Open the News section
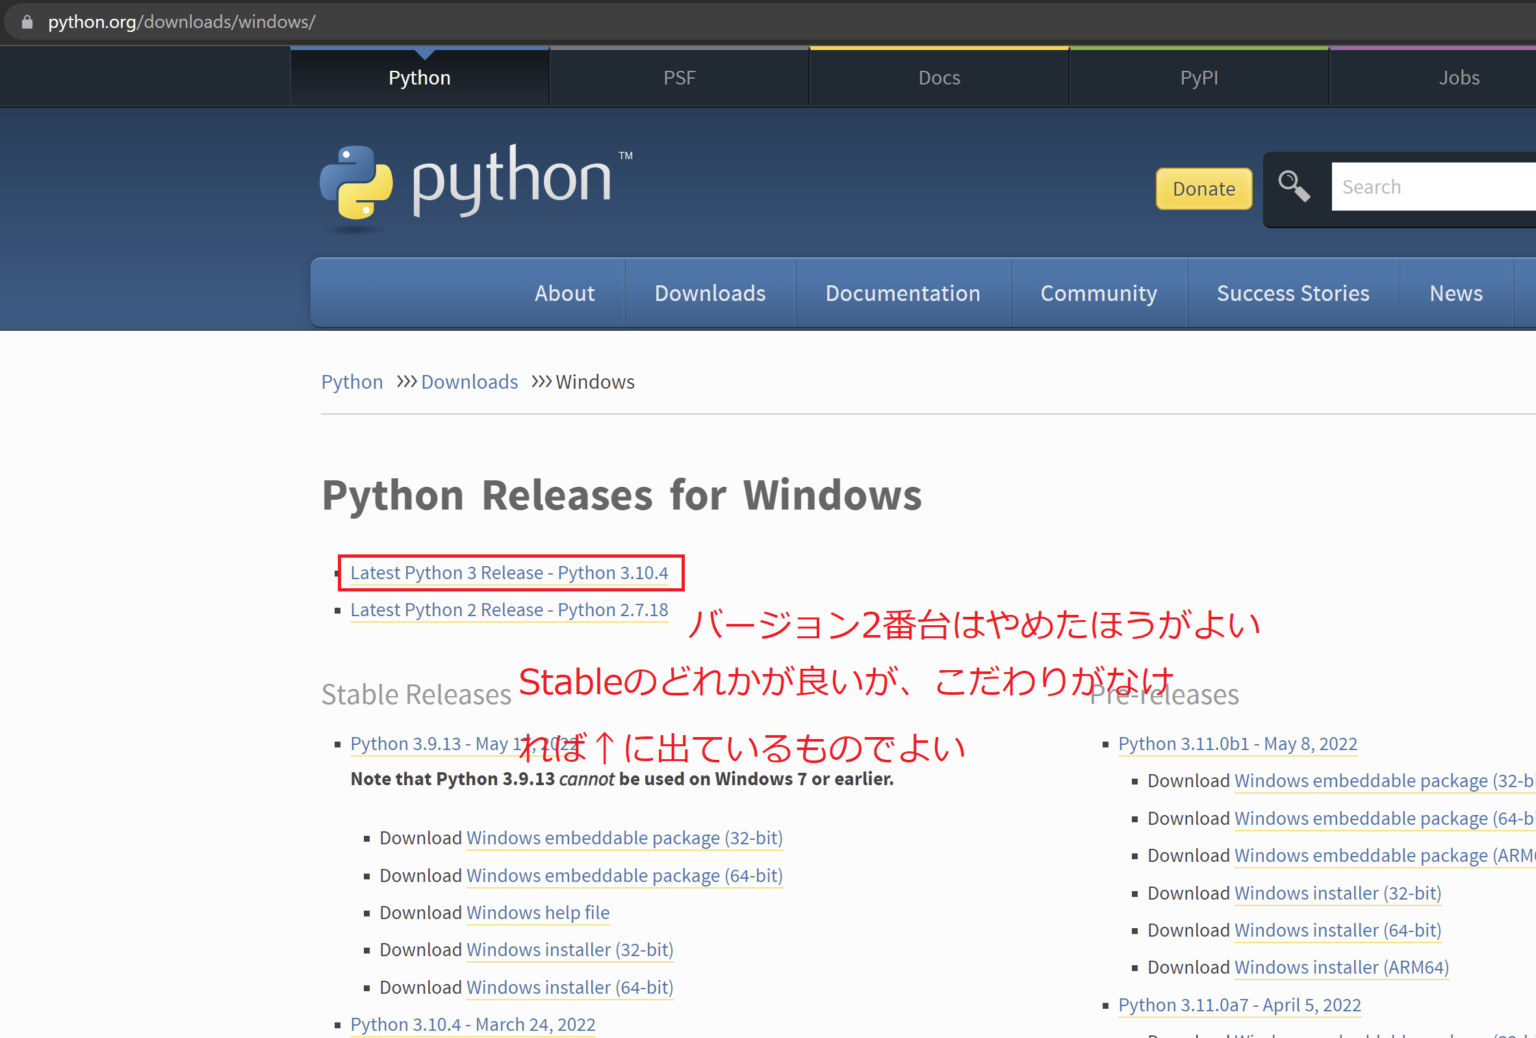The width and height of the screenshot is (1536, 1038). [1455, 293]
